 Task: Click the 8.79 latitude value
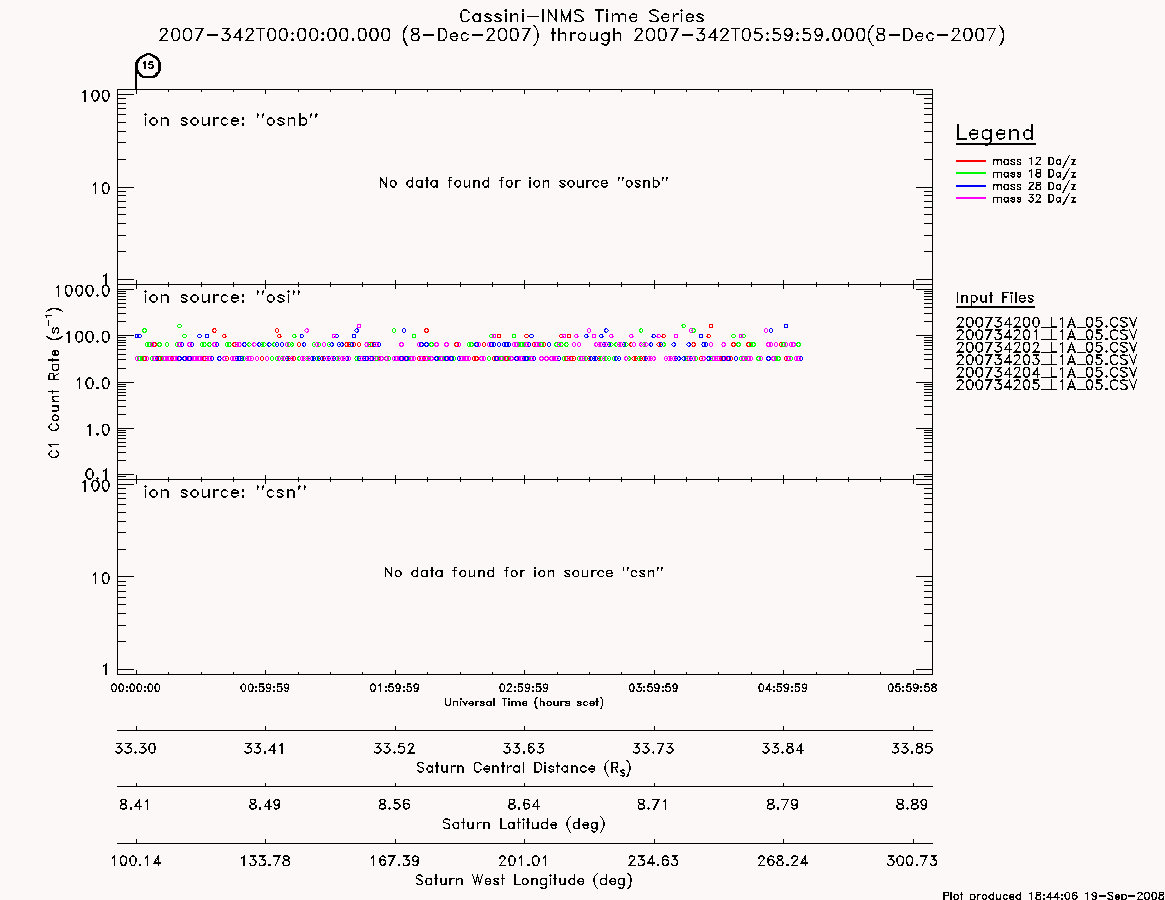pos(782,805)
